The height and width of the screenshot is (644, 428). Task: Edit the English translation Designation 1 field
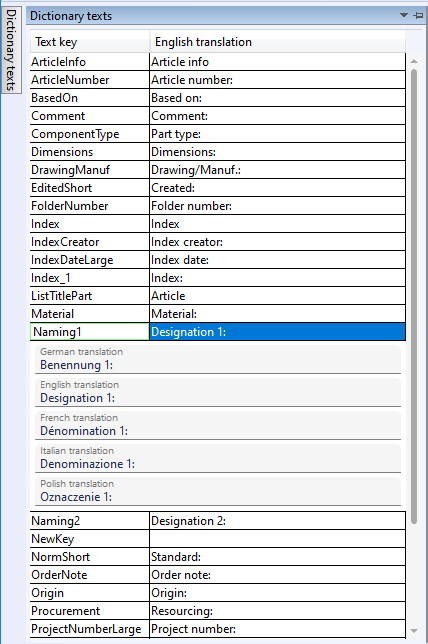point(218,392)
